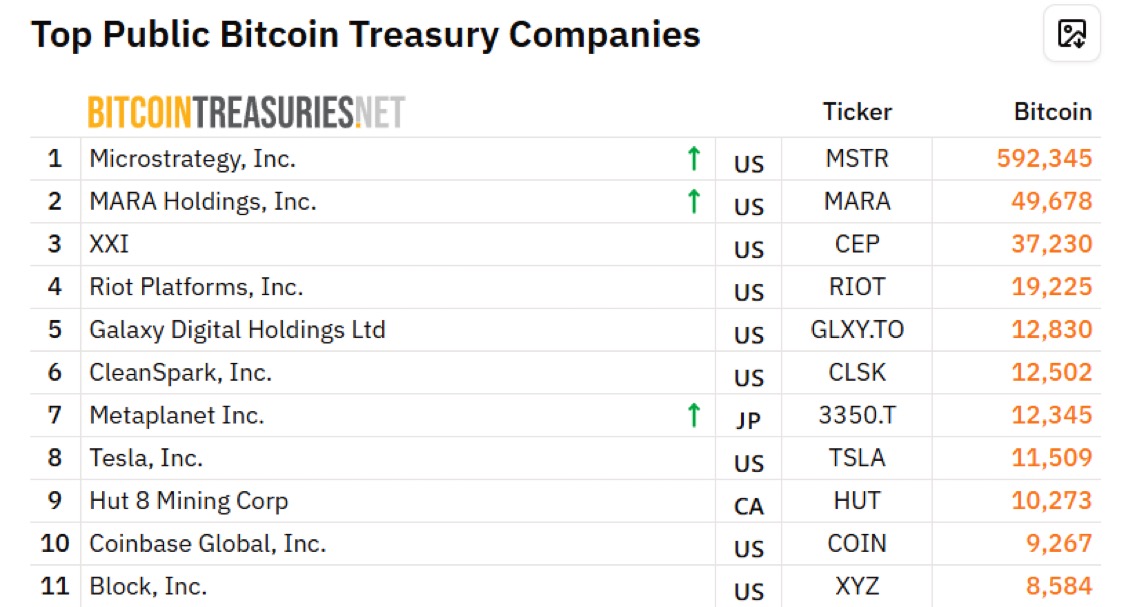Click the XXI company name
Screen dimensions: 1125x607
109,244
